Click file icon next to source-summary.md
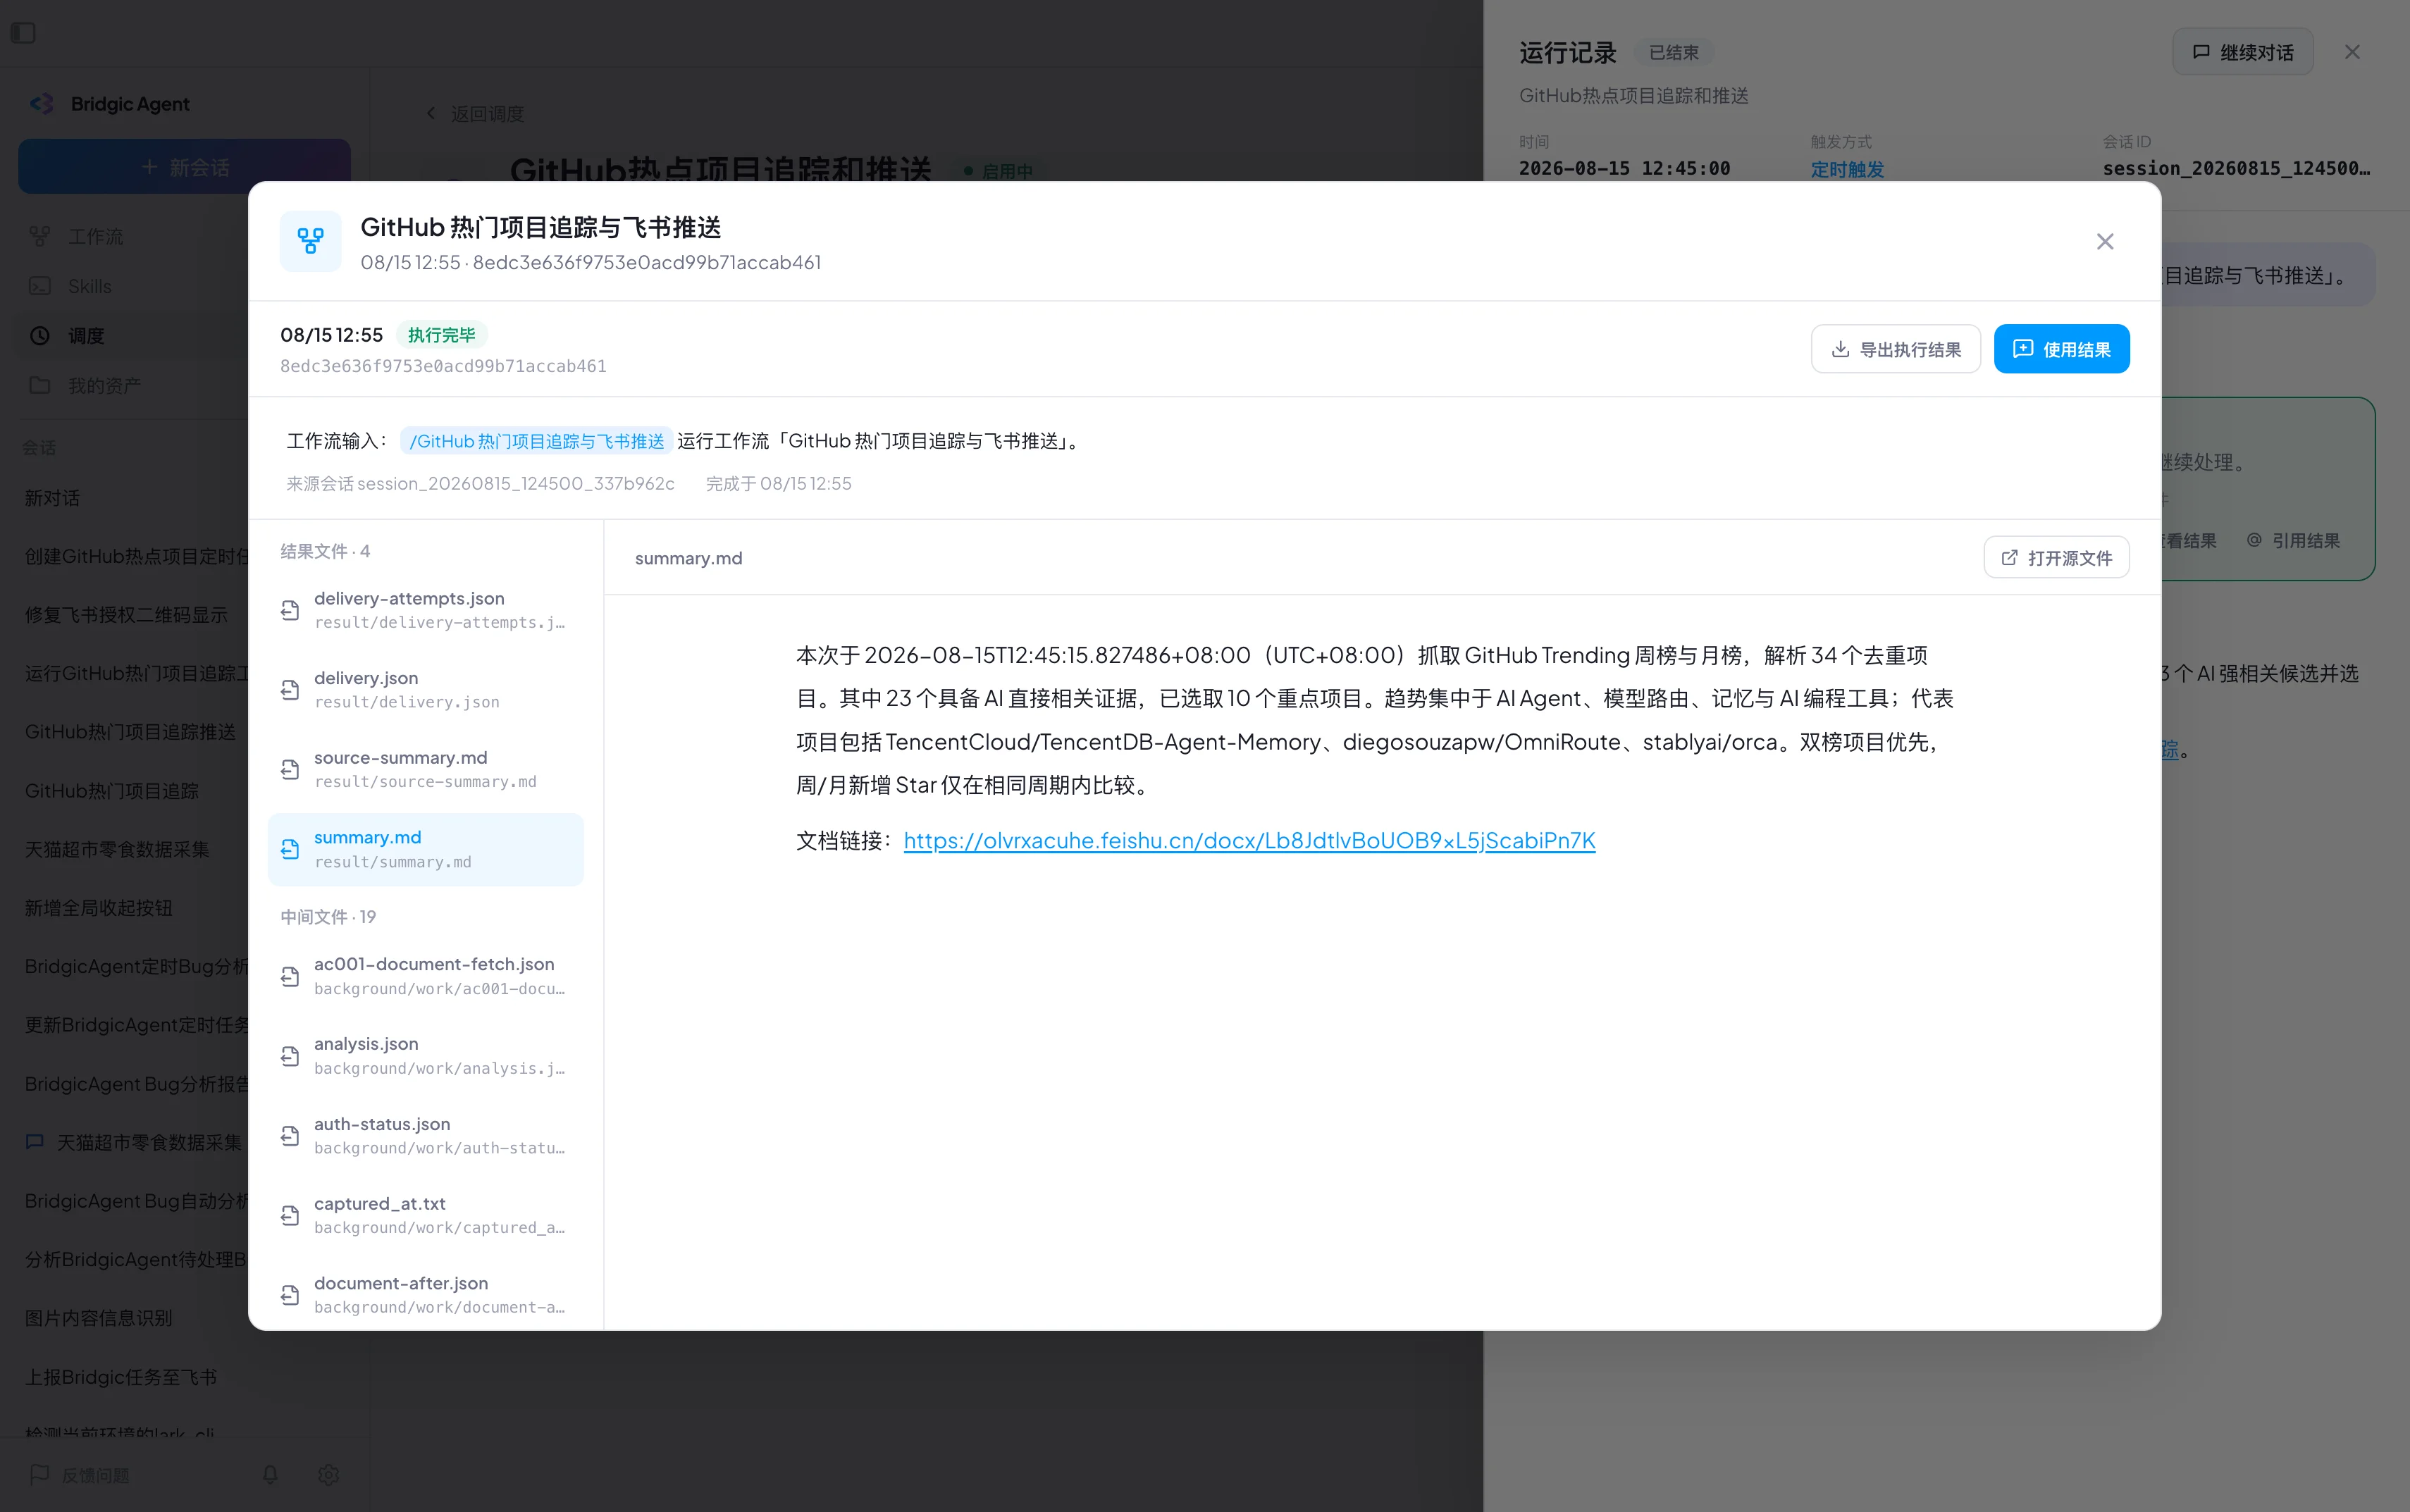2410x1512 pixels. (x=290, y=769)
